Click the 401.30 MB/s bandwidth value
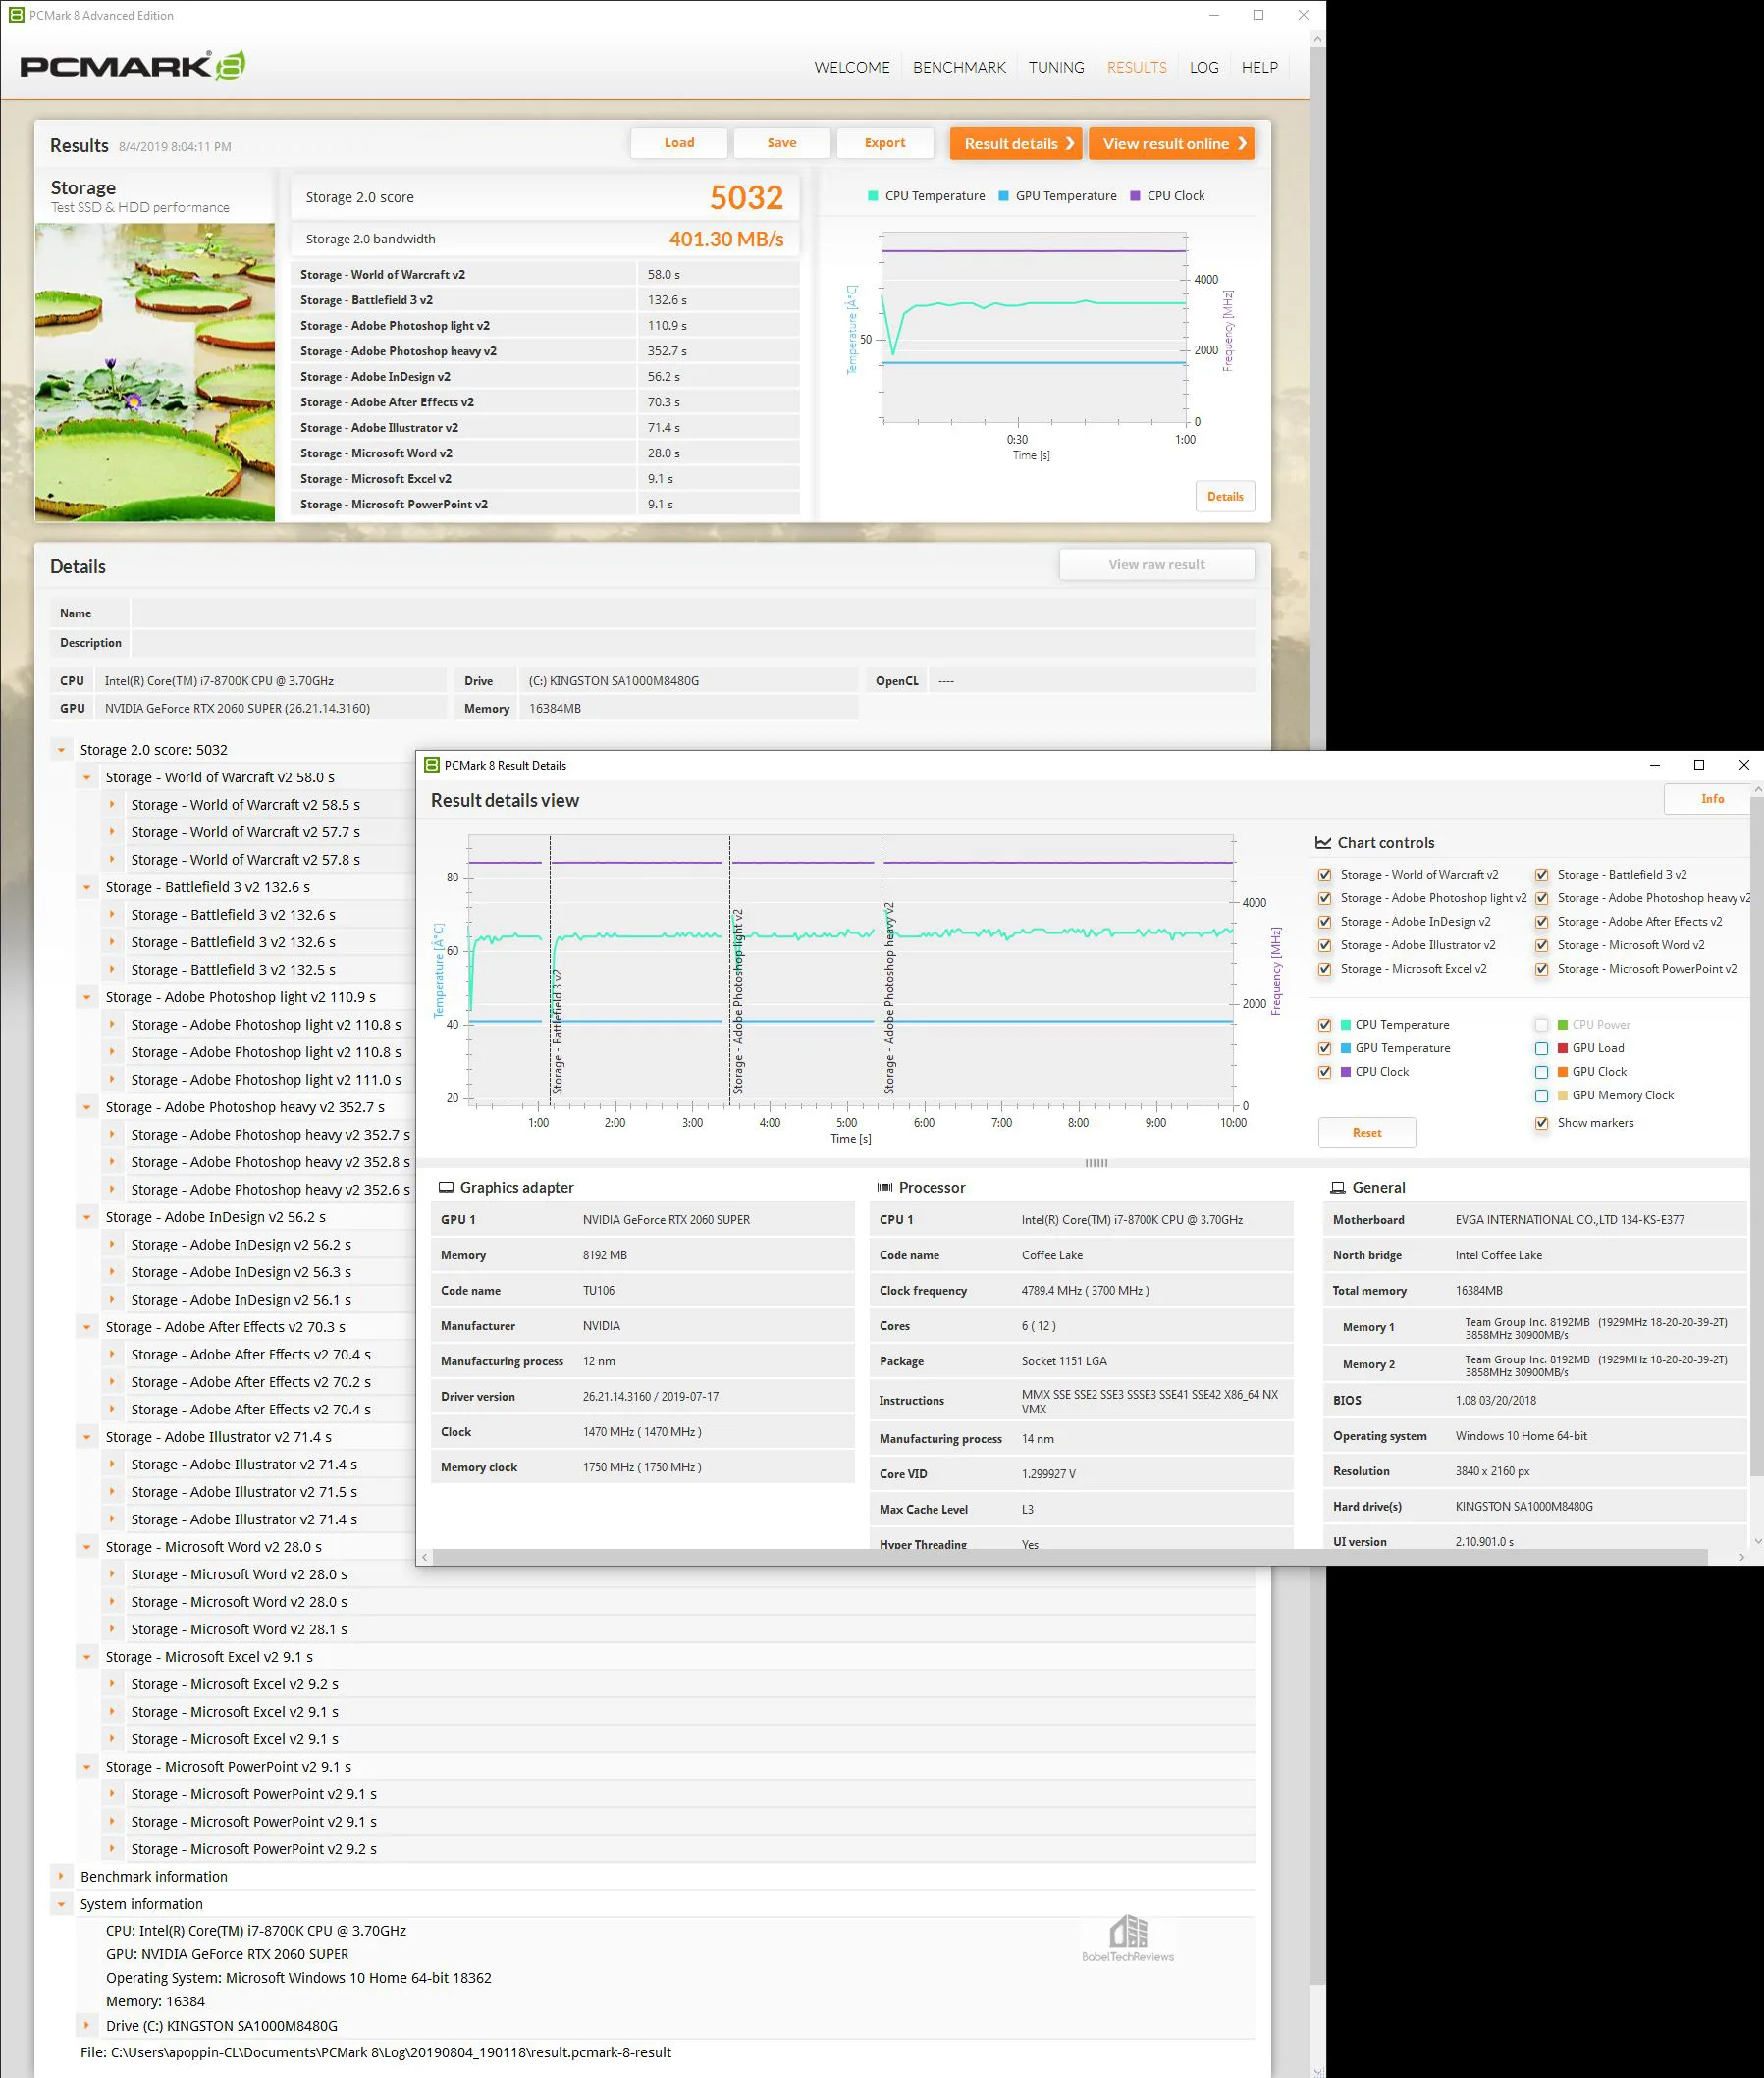The width and height of the screenshot is (1764, 2078). pos(726,240)
